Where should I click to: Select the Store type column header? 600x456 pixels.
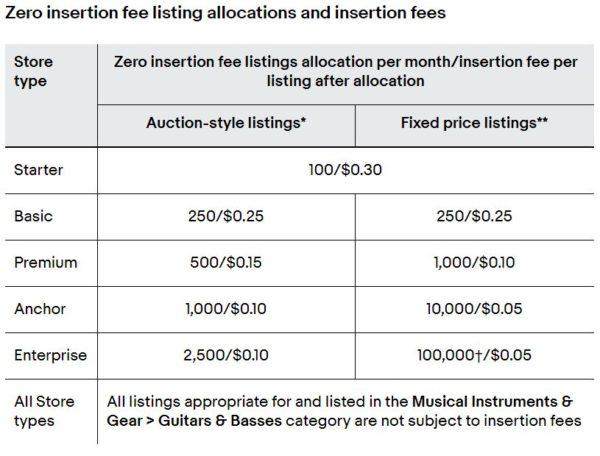(33, 71)
